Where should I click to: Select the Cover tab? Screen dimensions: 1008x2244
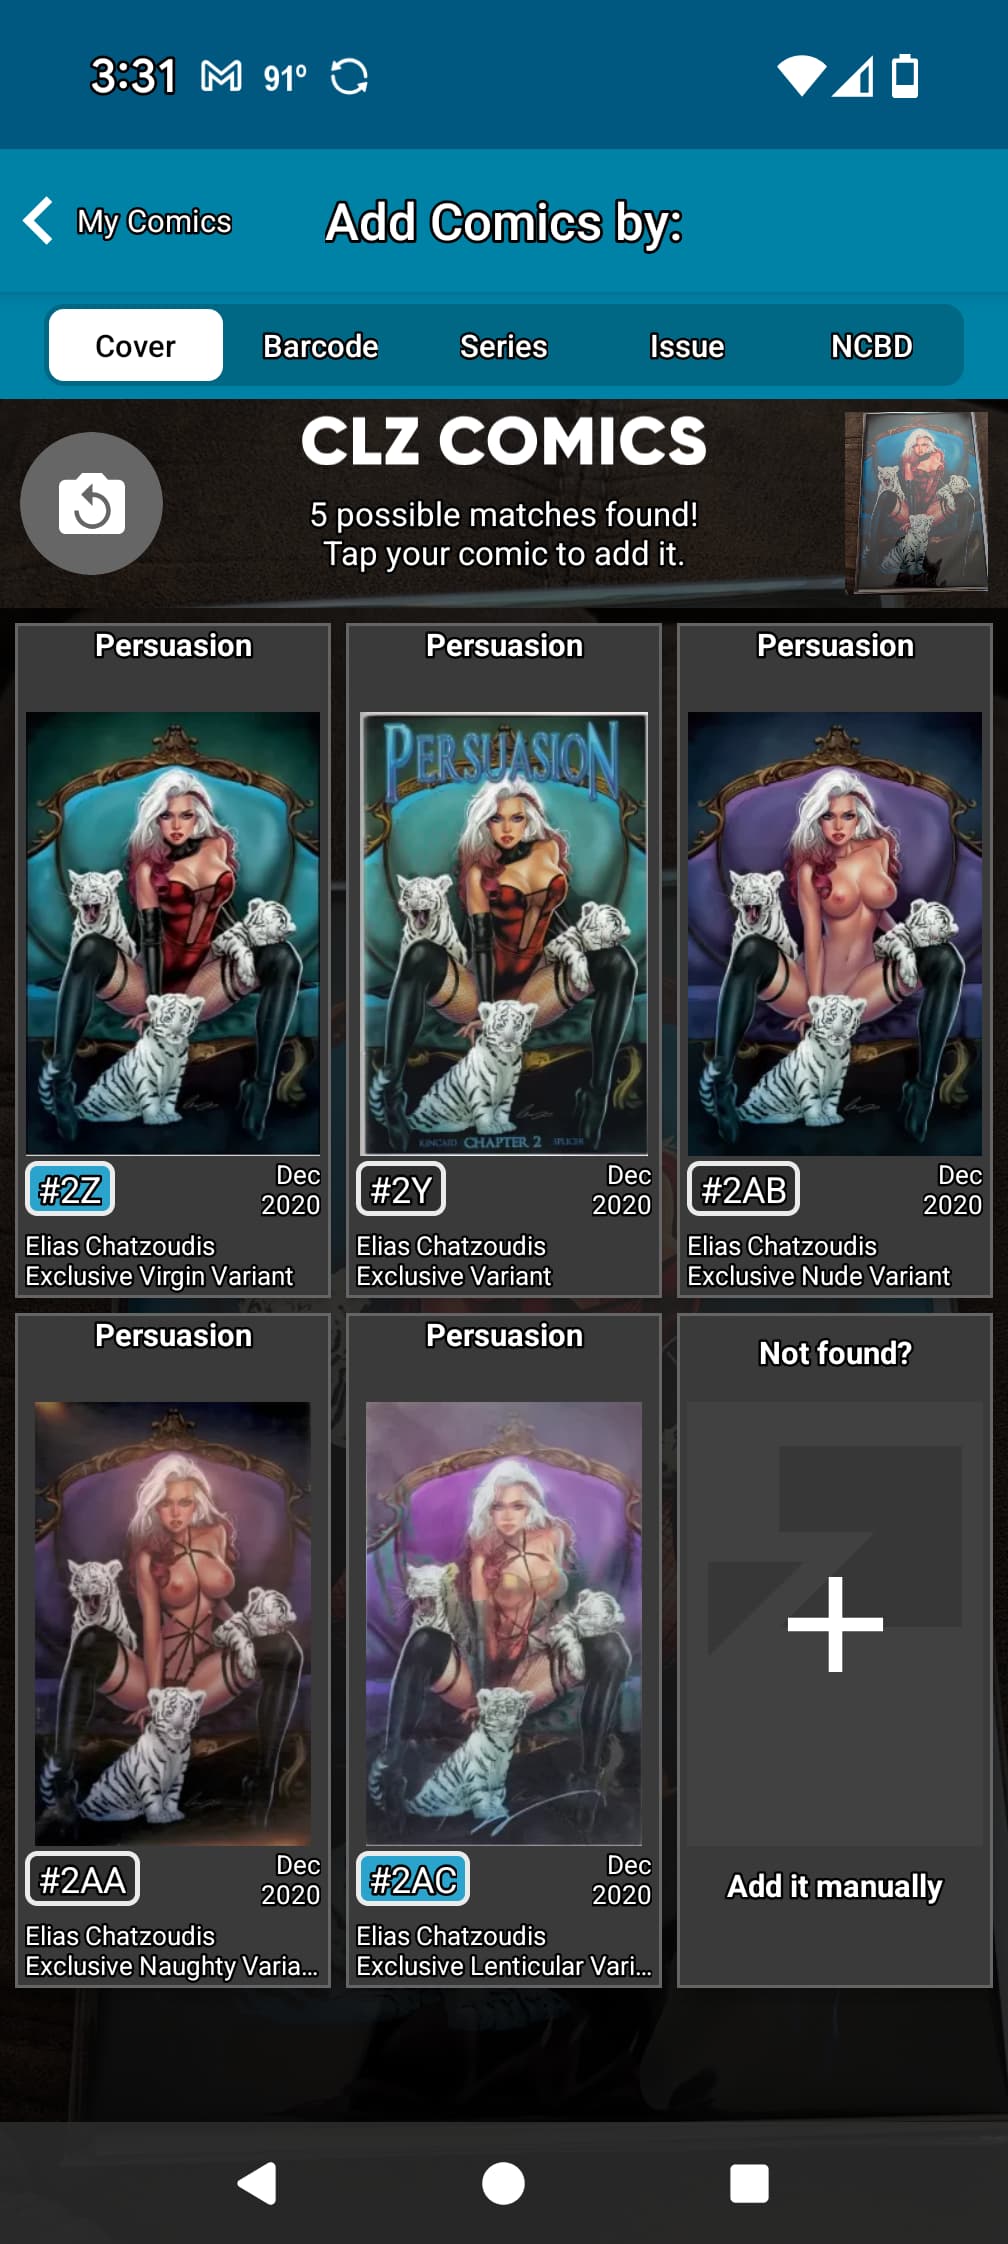click(136, 346)
